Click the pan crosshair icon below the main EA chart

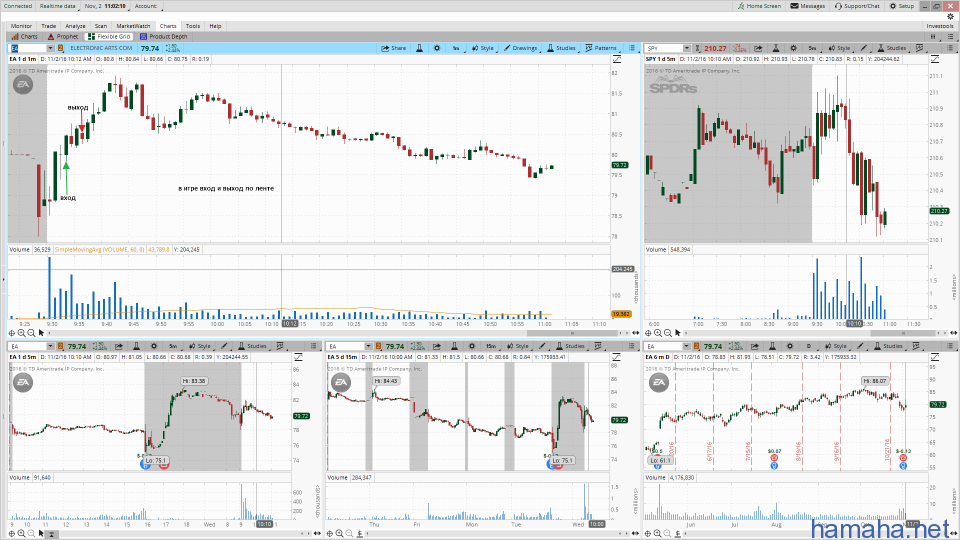(12, 333)
